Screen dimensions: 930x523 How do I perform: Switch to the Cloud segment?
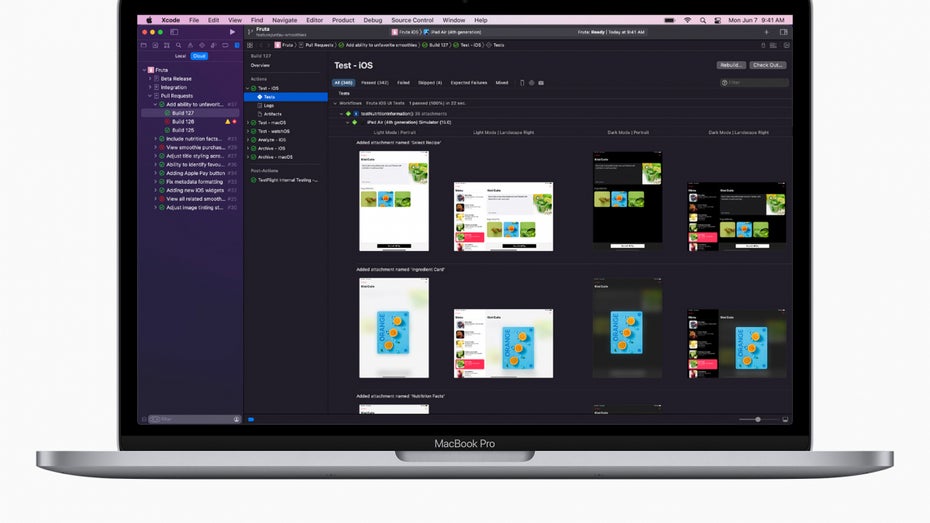(199, 56)
